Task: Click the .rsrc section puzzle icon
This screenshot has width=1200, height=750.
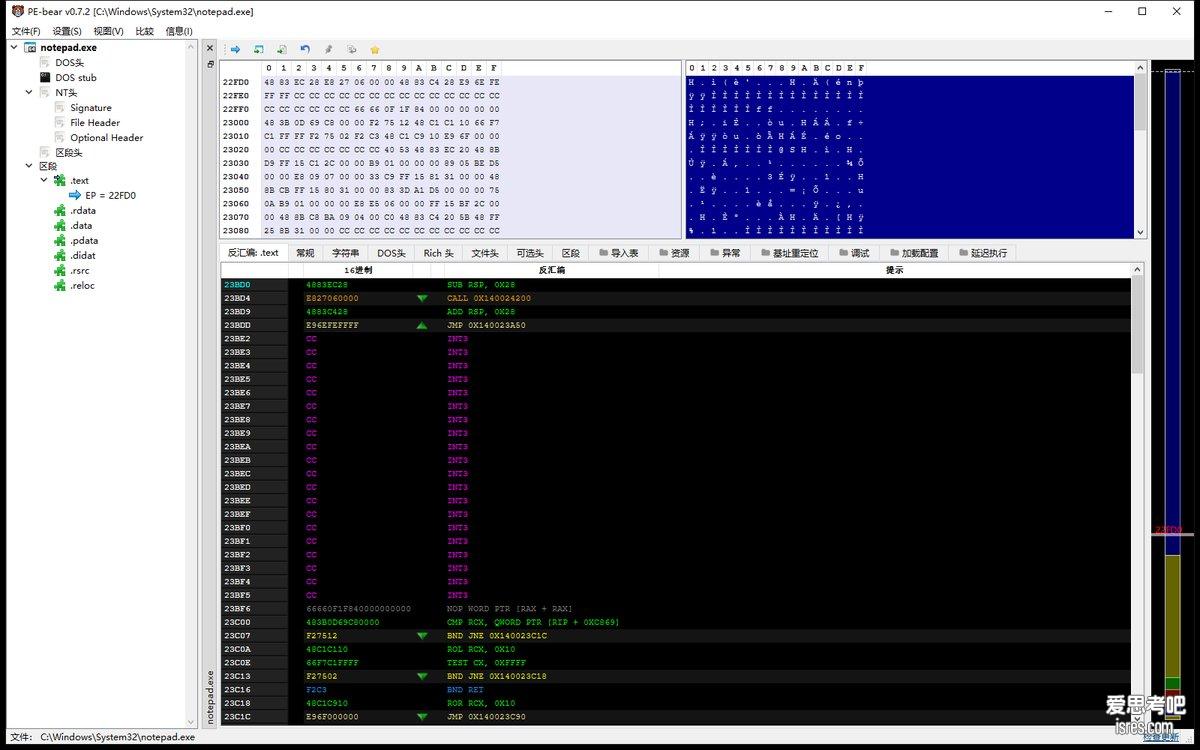Action: (x=60, y=270)
